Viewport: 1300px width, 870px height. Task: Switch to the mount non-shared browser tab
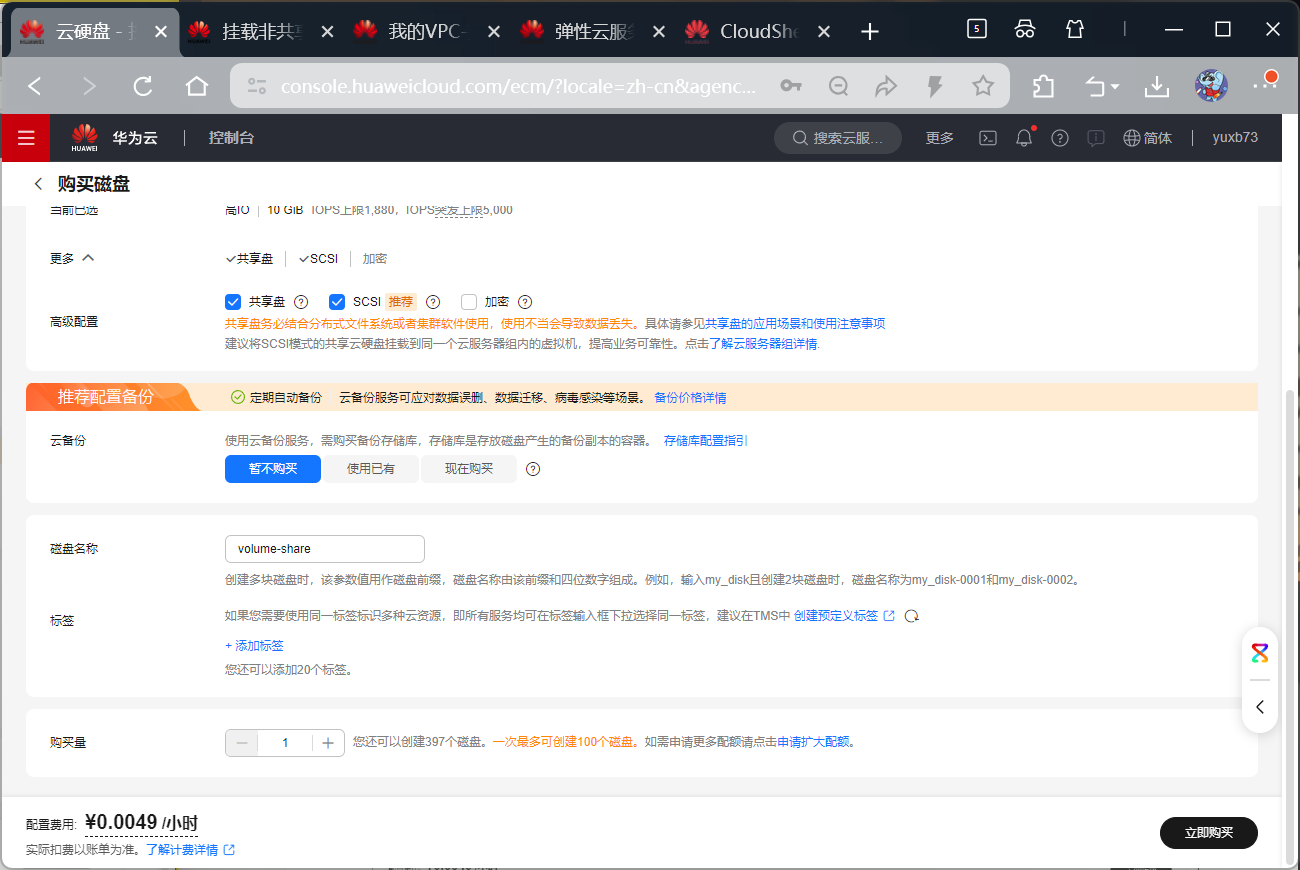click(261, 32)
